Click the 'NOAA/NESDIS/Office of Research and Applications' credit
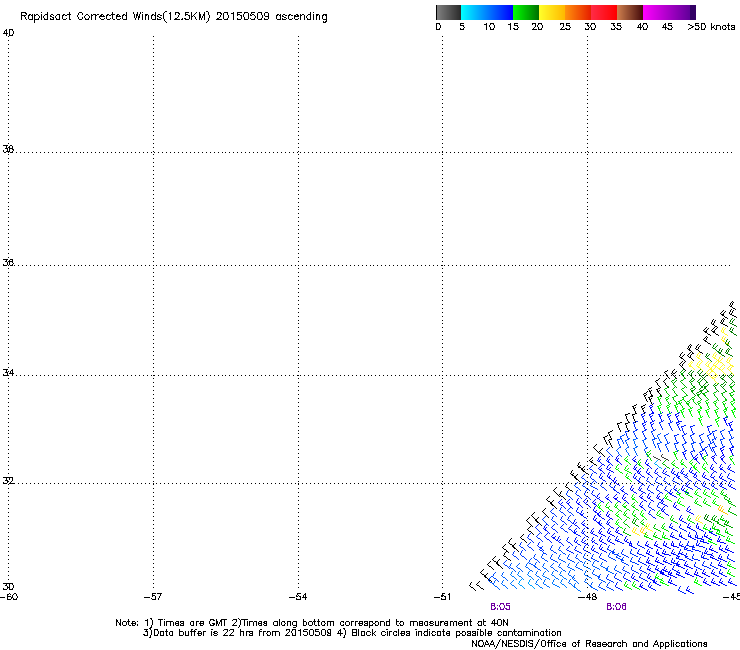The width and height of the screenshot is (740, 650). click(x=589, y=644)
